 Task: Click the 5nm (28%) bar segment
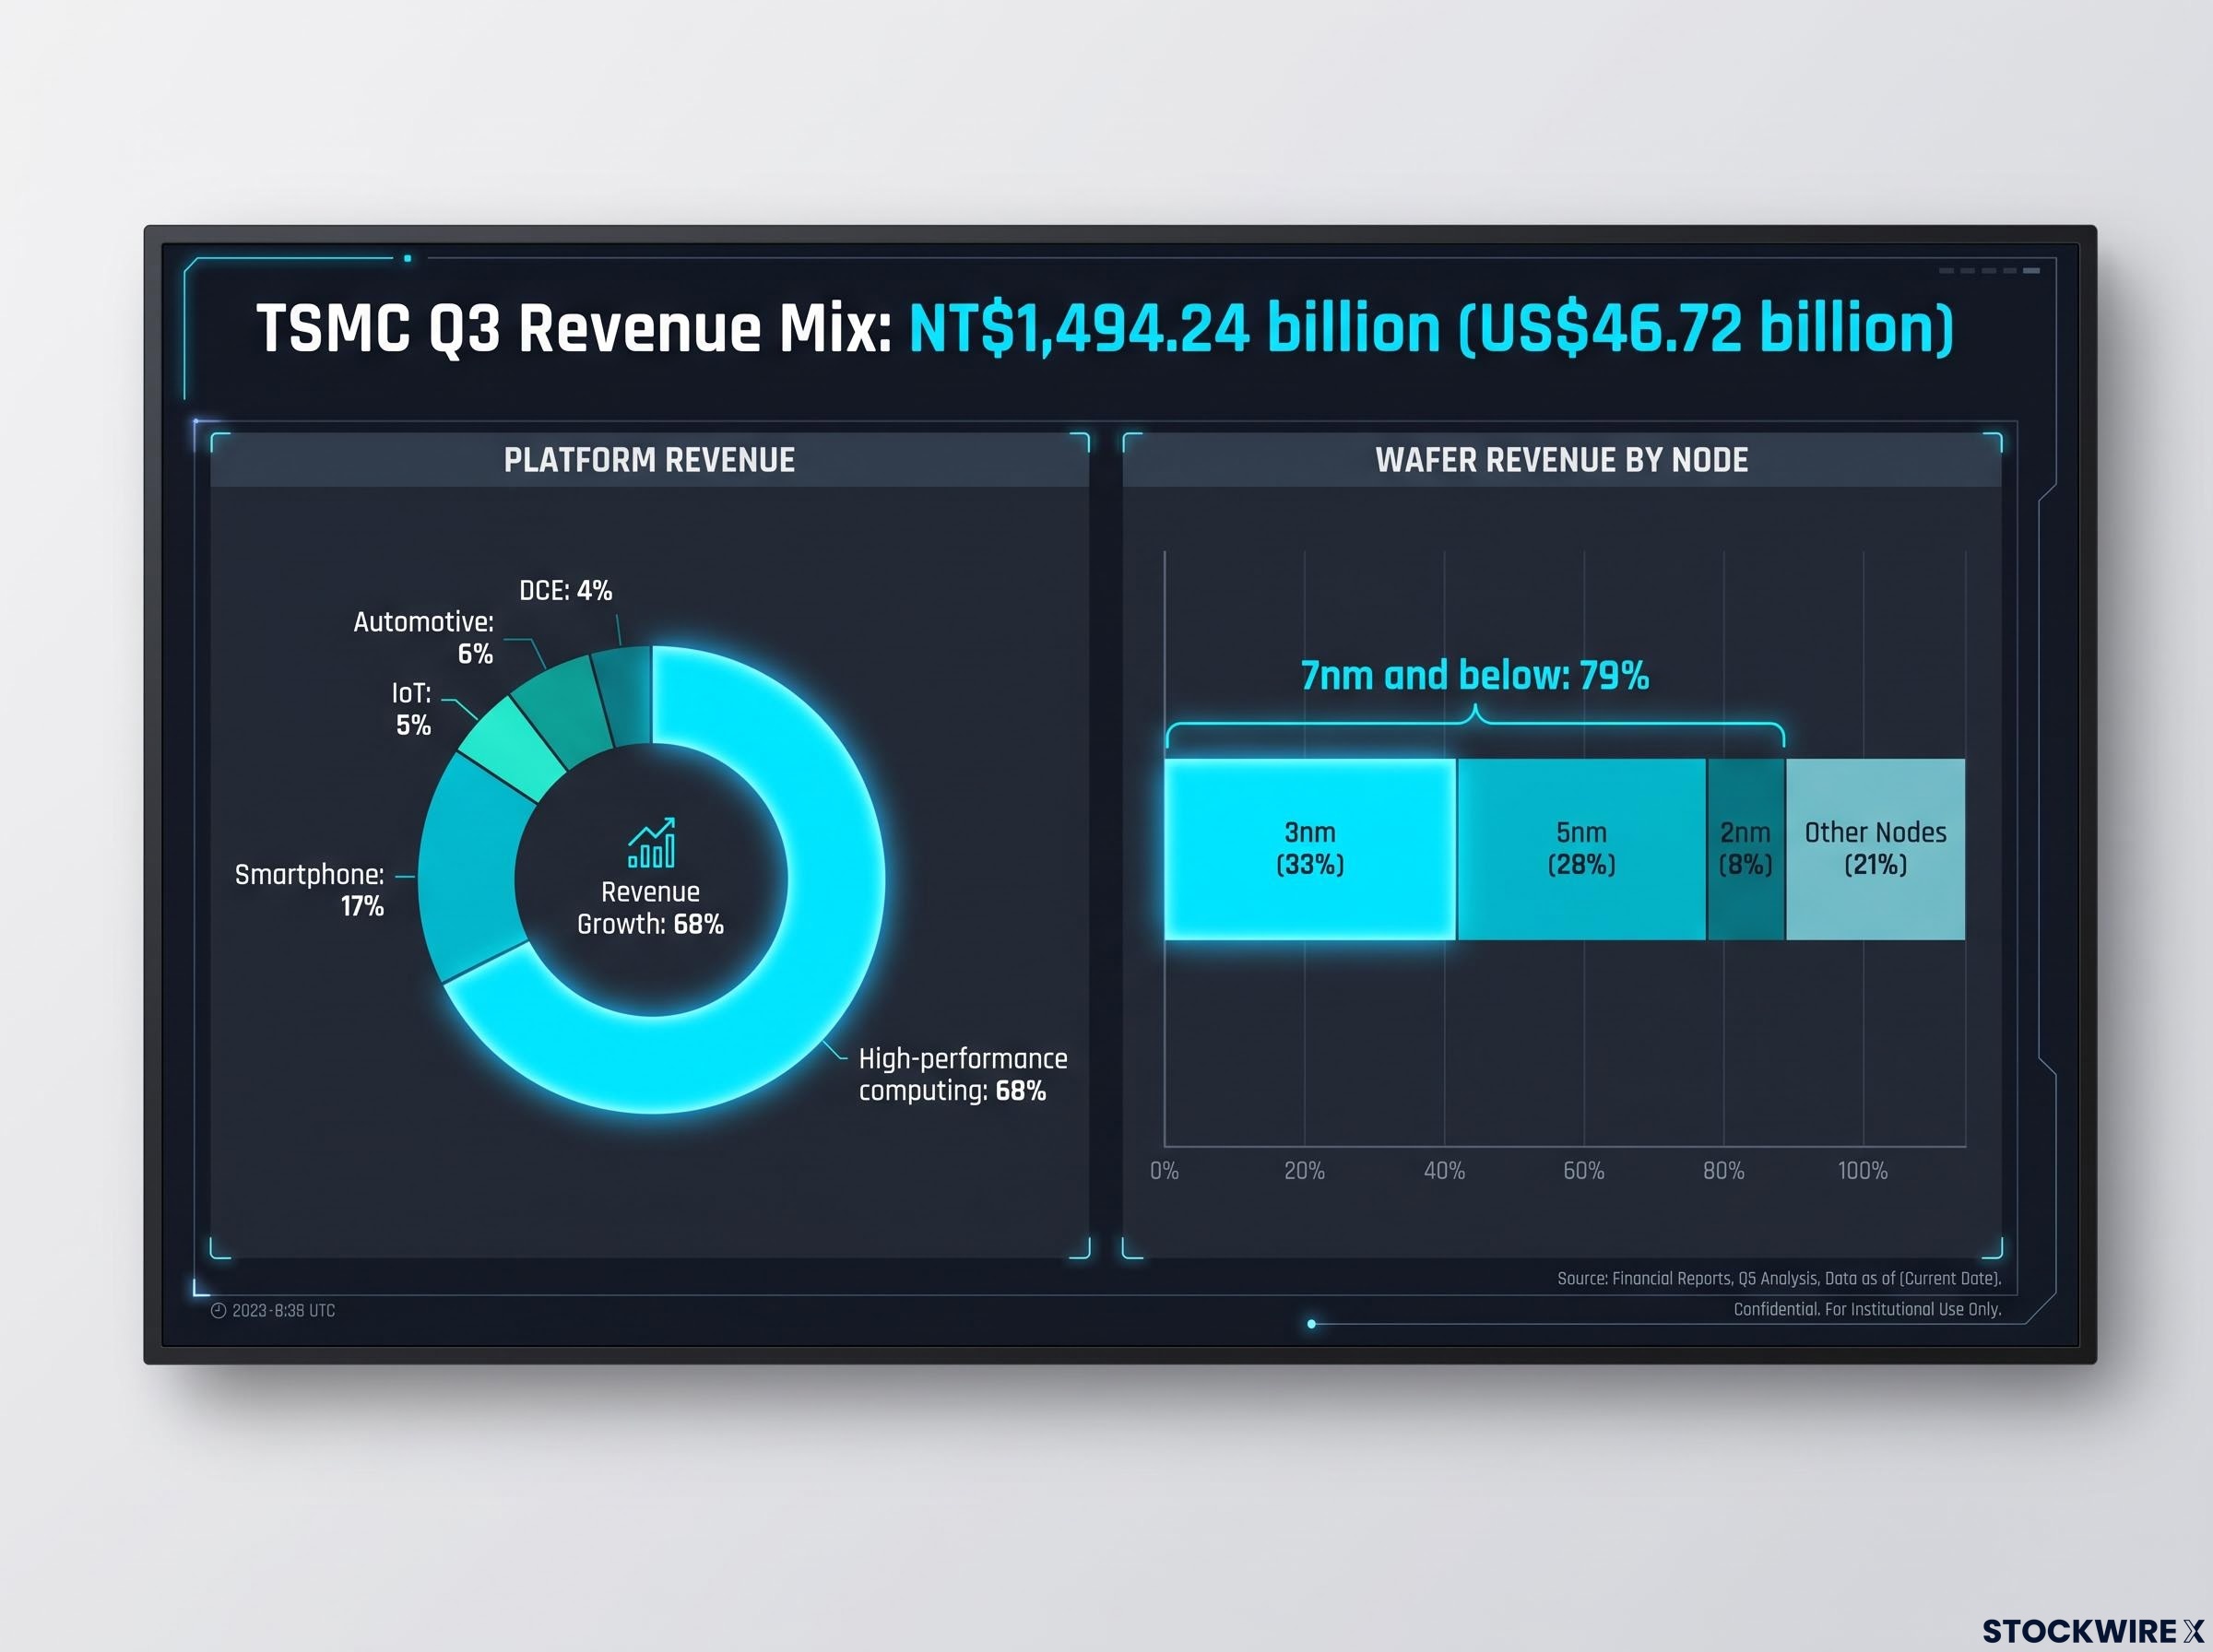(1581, 849)
